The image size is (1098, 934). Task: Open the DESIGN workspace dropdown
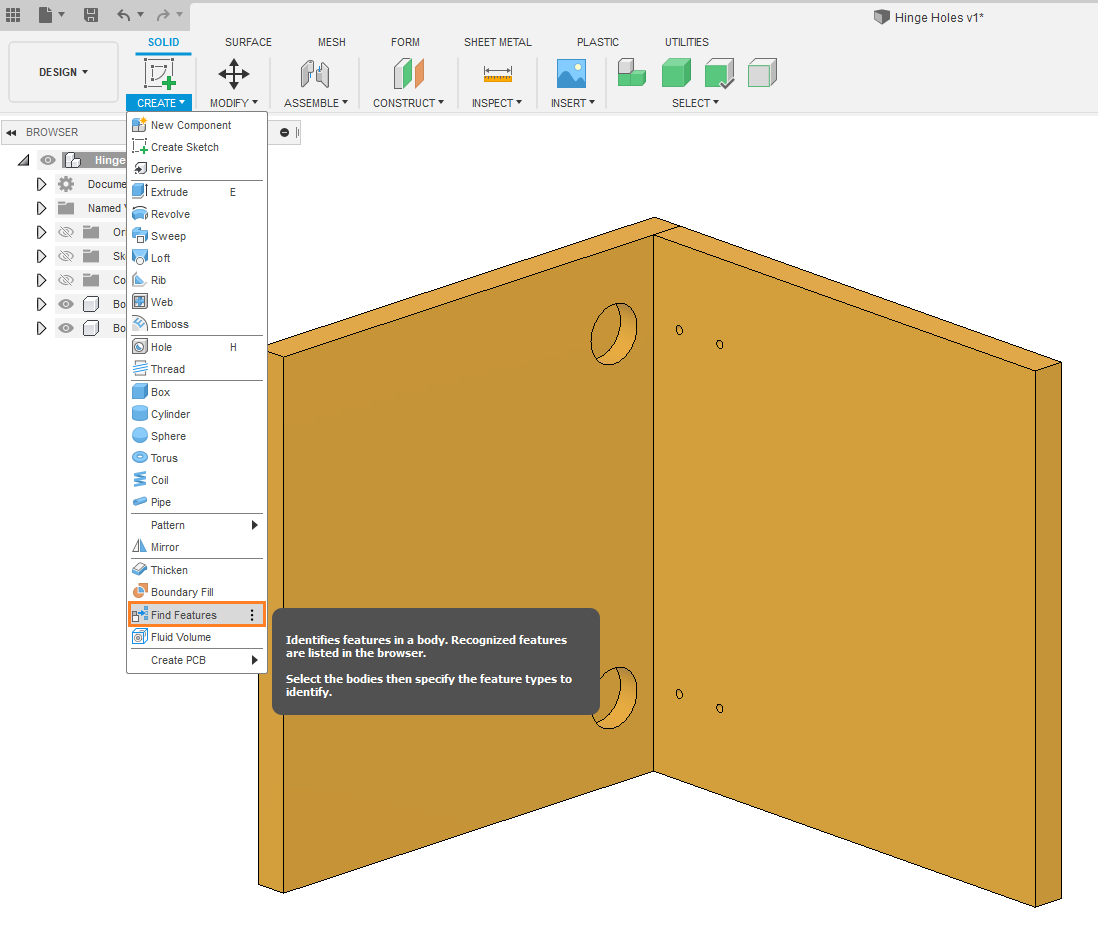(63, 72)
